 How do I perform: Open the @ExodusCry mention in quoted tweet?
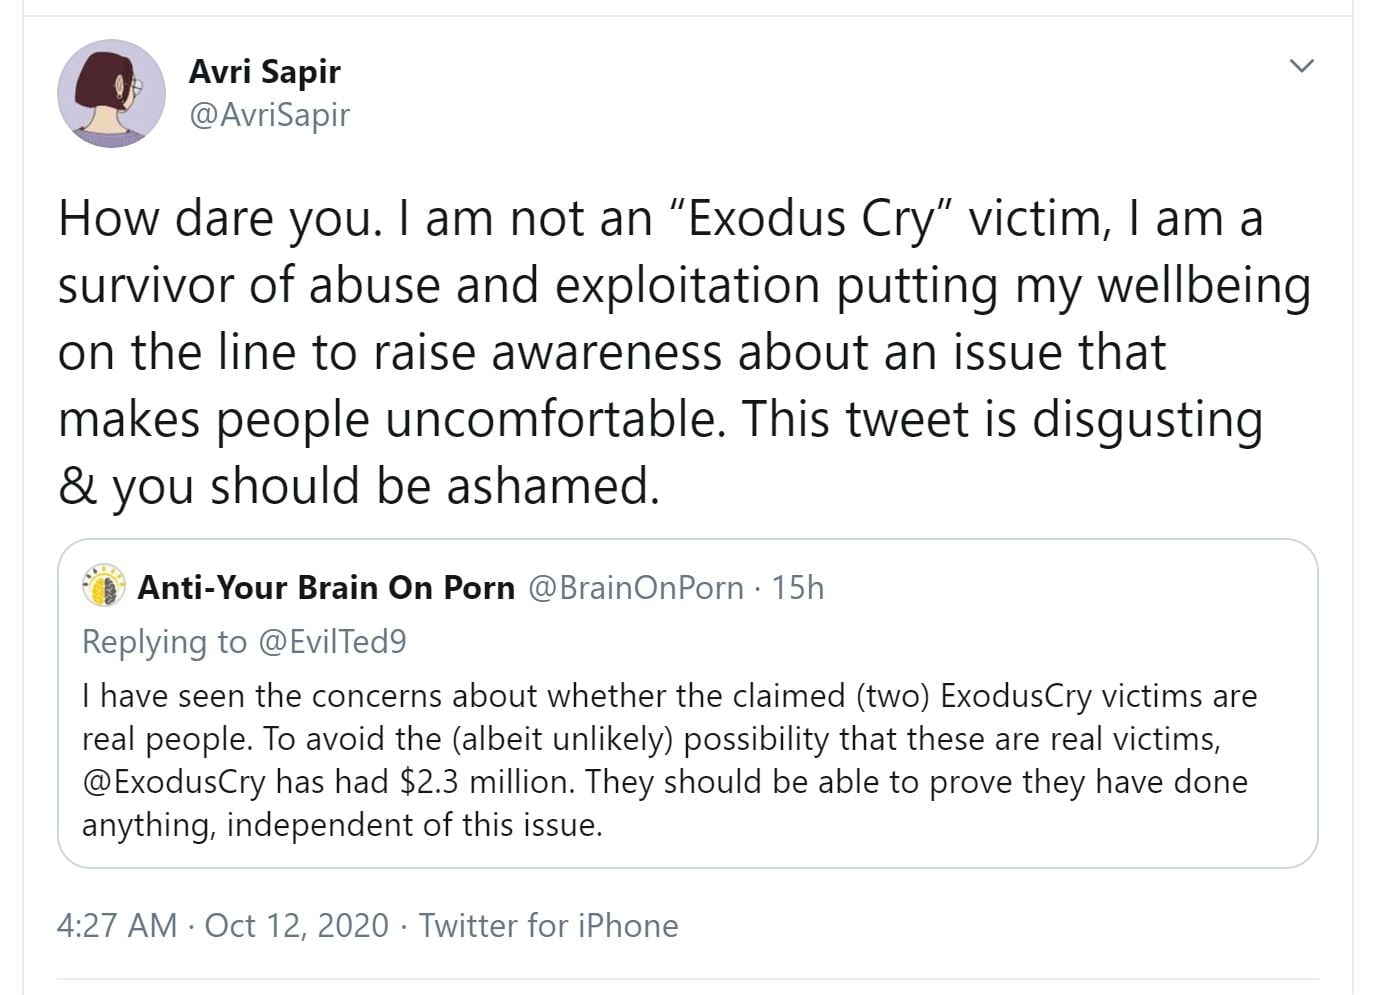pos(174,781)
